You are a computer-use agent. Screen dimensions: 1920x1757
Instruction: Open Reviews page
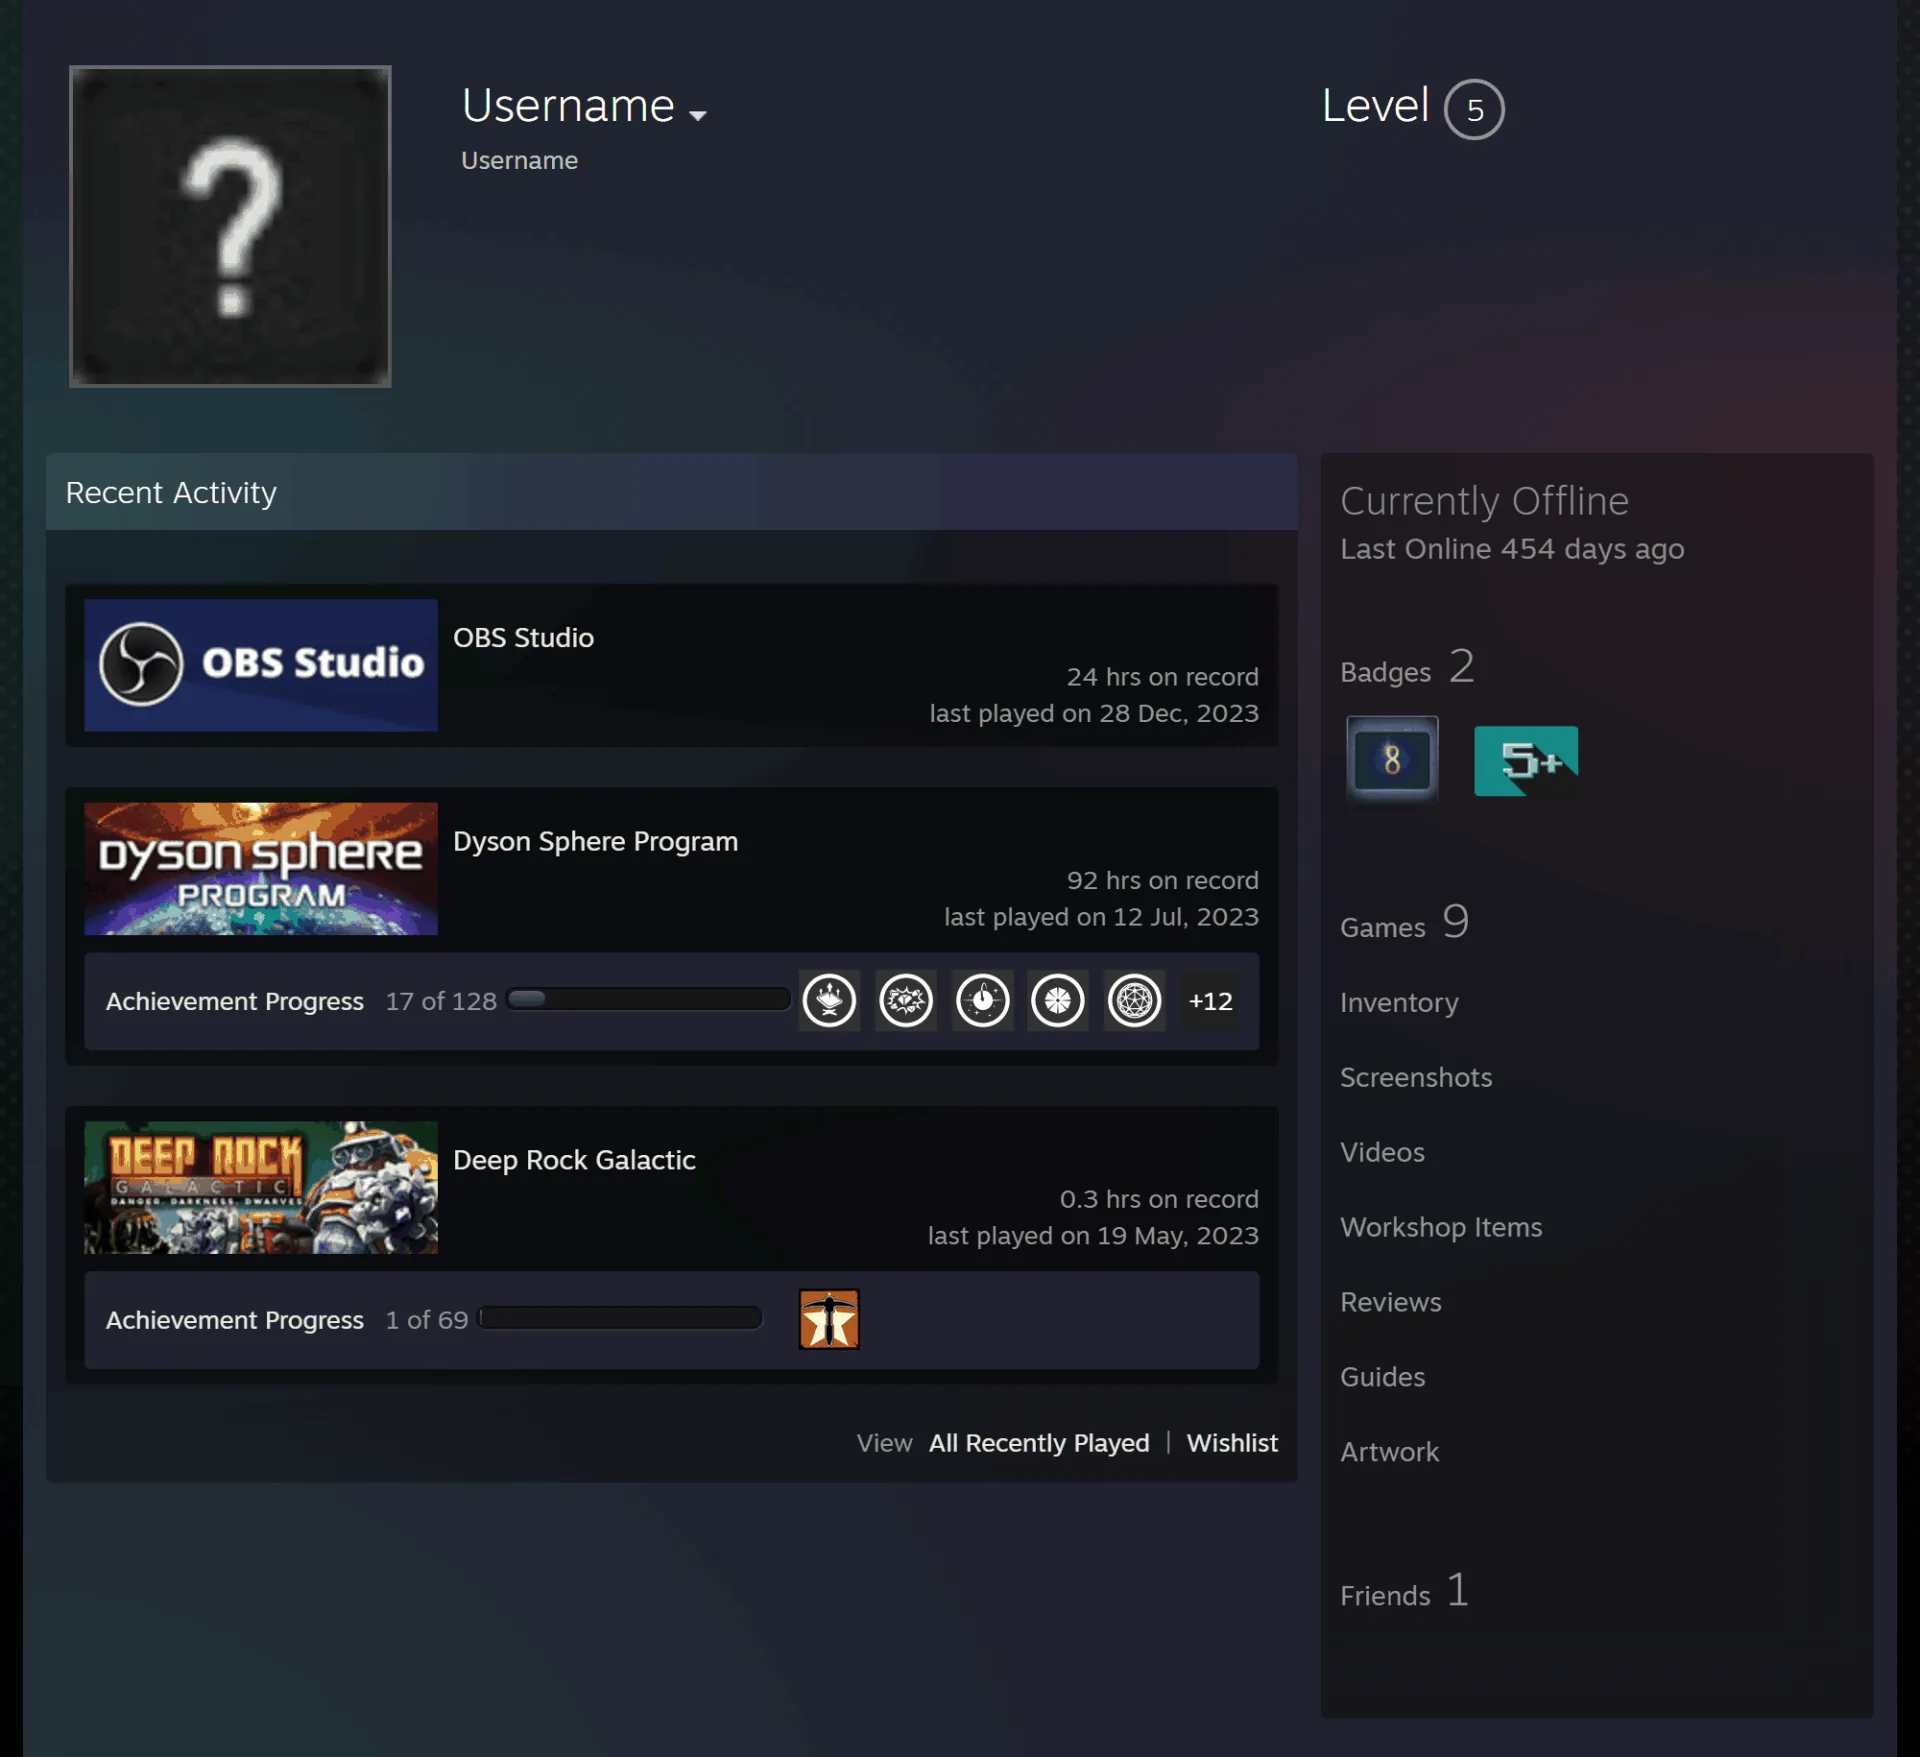tap(1391, 1302)
